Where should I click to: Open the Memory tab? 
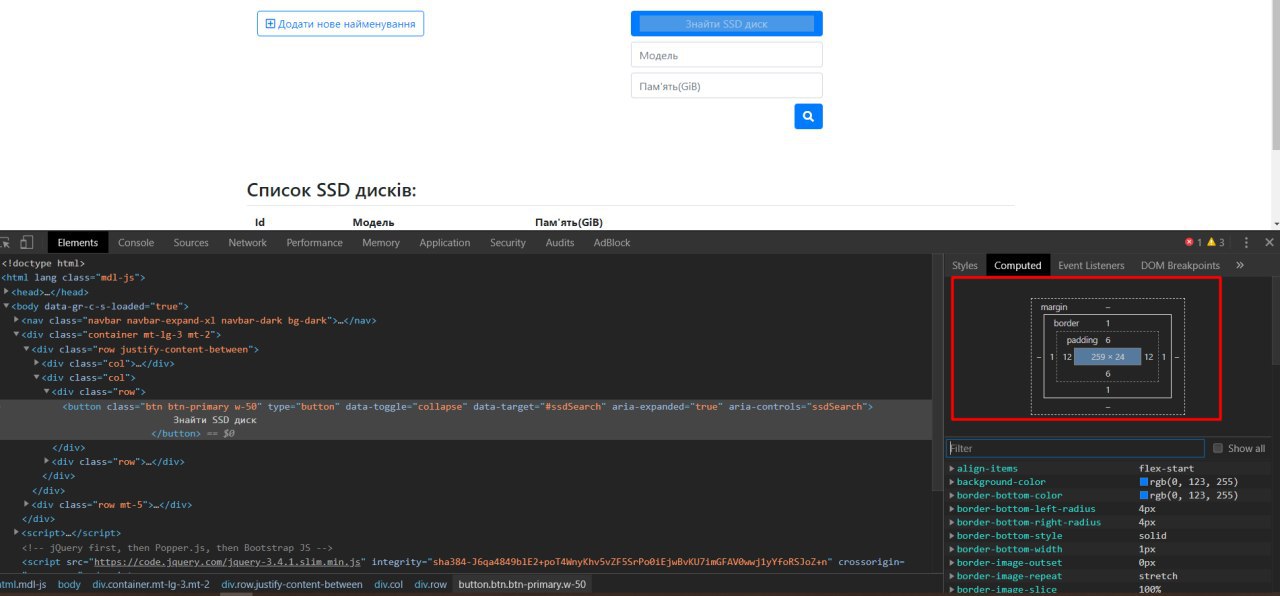tap(380, 242)
